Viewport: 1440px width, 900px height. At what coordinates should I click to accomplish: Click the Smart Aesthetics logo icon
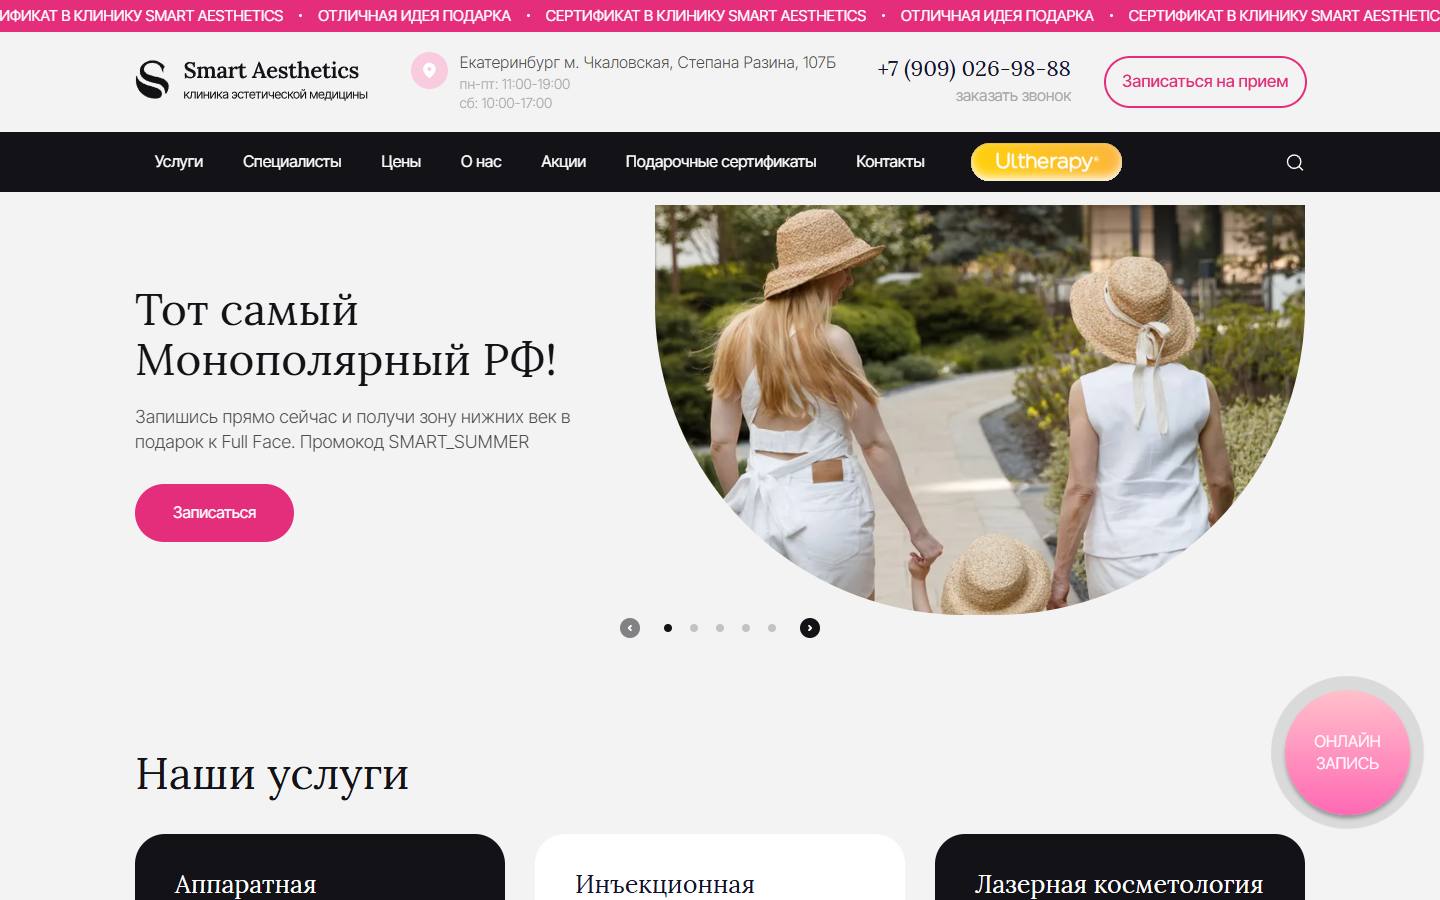coord(152,80)
